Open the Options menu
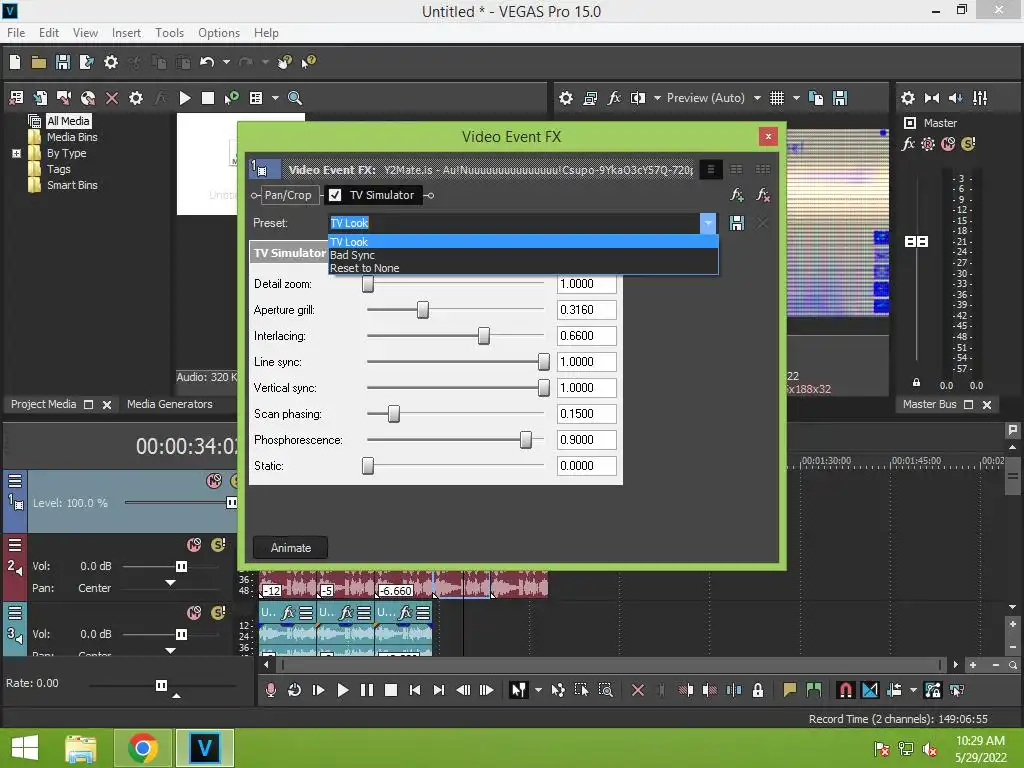 [219, 33]
